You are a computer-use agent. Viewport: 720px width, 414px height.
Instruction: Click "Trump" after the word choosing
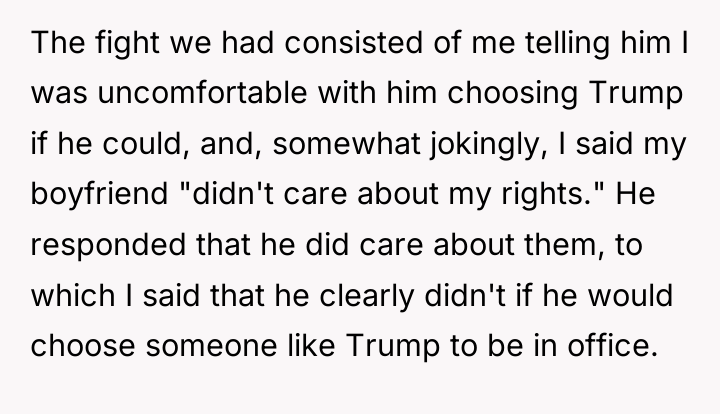(636, 94)
